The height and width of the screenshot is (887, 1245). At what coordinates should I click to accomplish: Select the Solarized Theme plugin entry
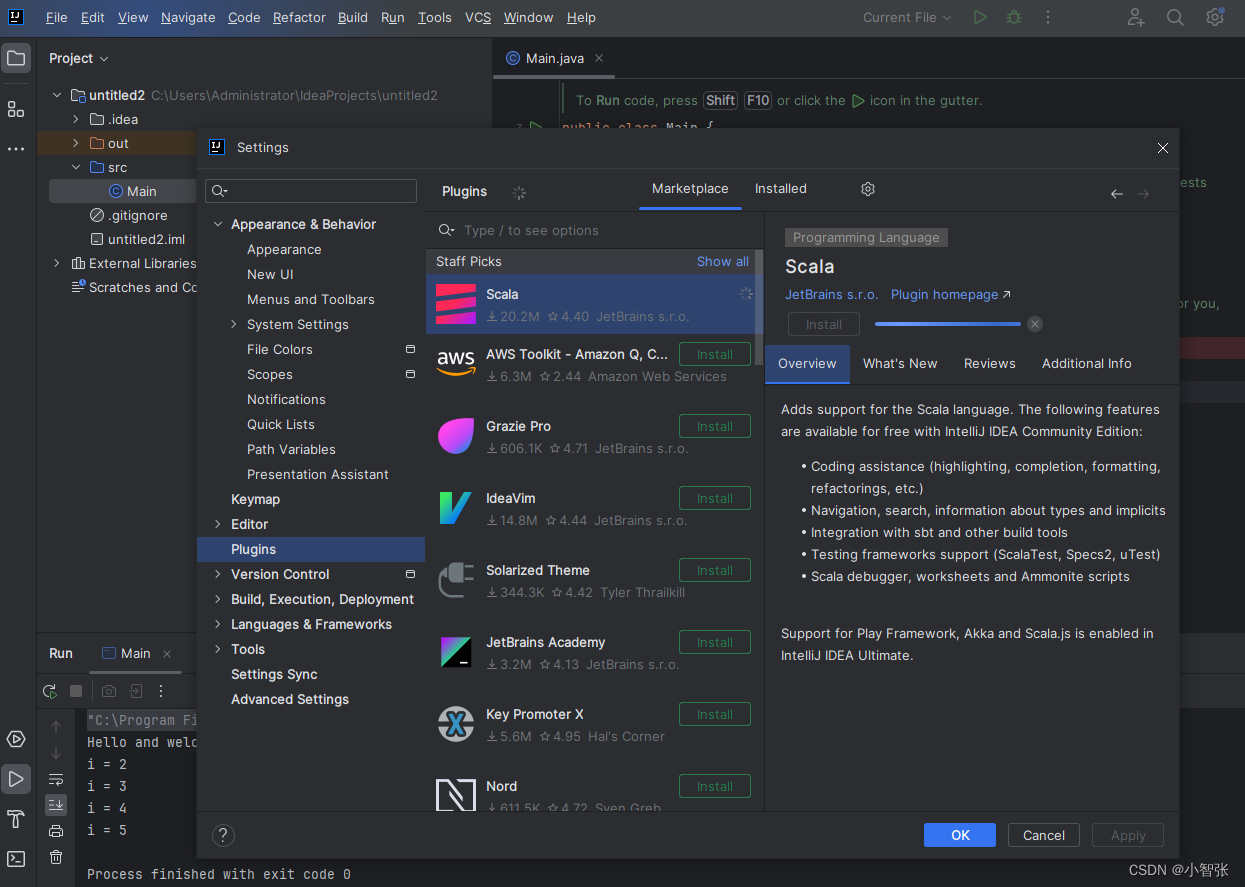point(595,581)
